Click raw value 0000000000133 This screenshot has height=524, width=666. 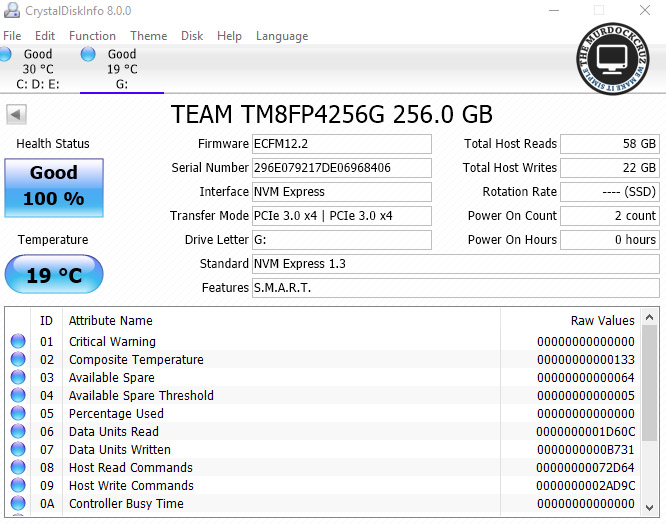586,360
